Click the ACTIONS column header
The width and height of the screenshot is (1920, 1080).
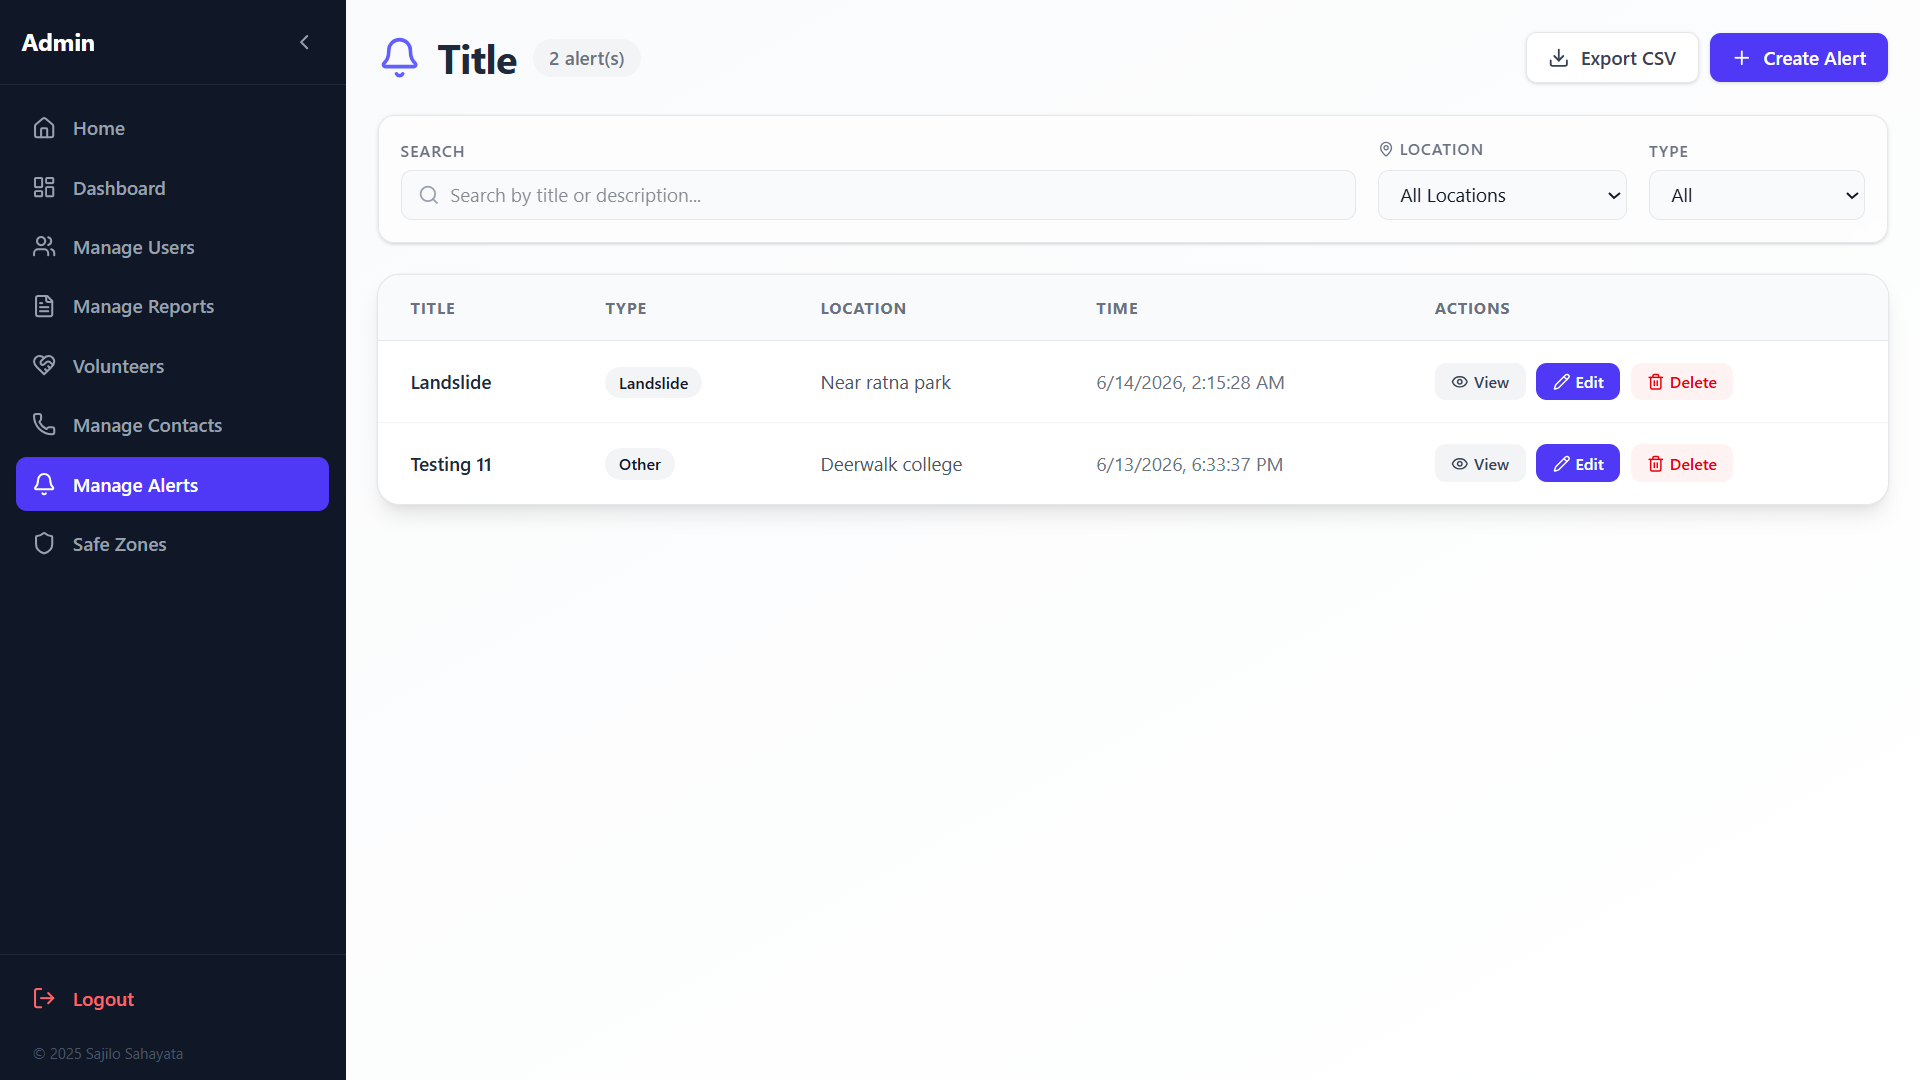1472,308
